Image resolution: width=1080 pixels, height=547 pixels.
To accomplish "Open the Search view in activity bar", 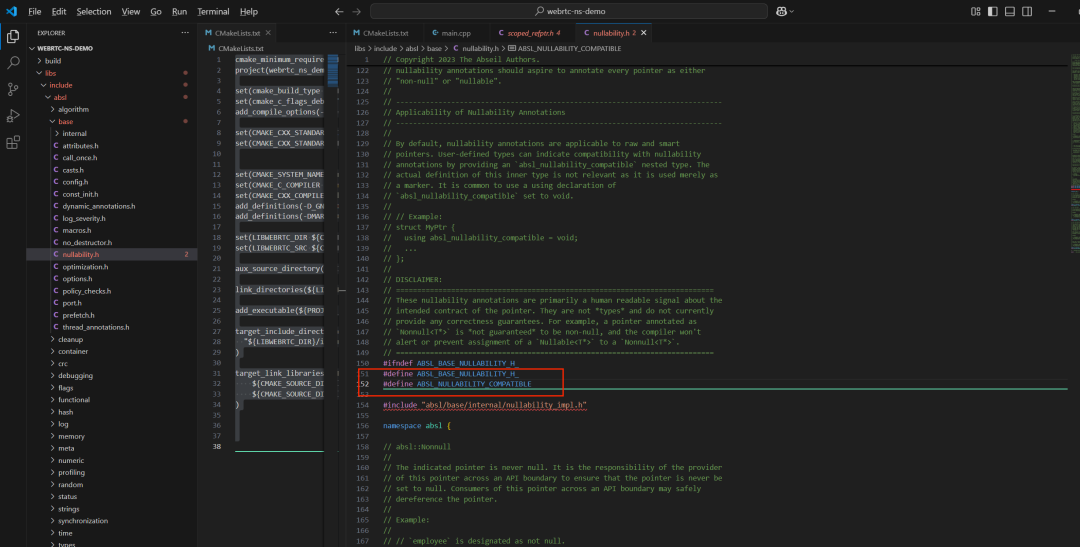I will pos(14,62).
